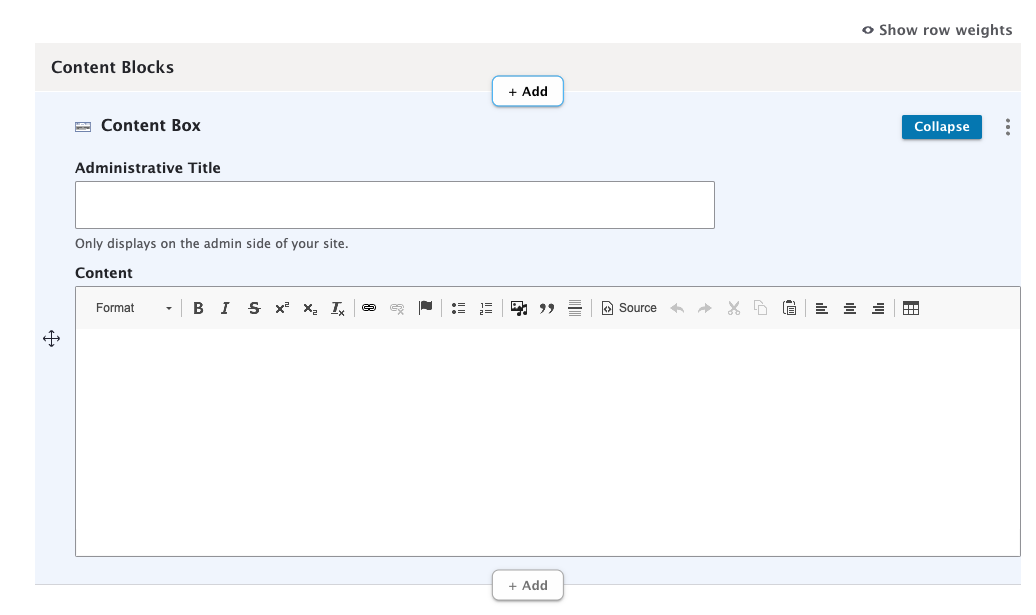1036x615 pixels.
Task: Click the unlink icon
Action: [x=396, y=308]
